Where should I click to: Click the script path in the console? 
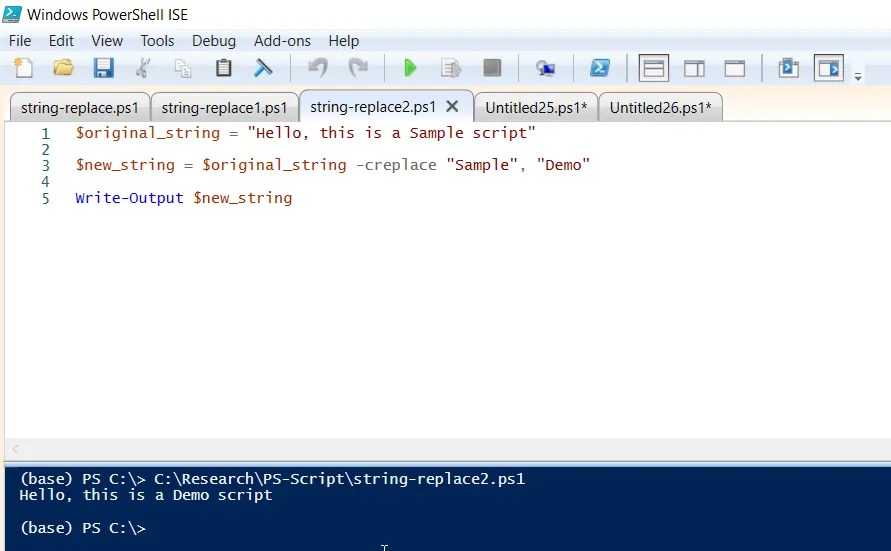tap(339, 479)
